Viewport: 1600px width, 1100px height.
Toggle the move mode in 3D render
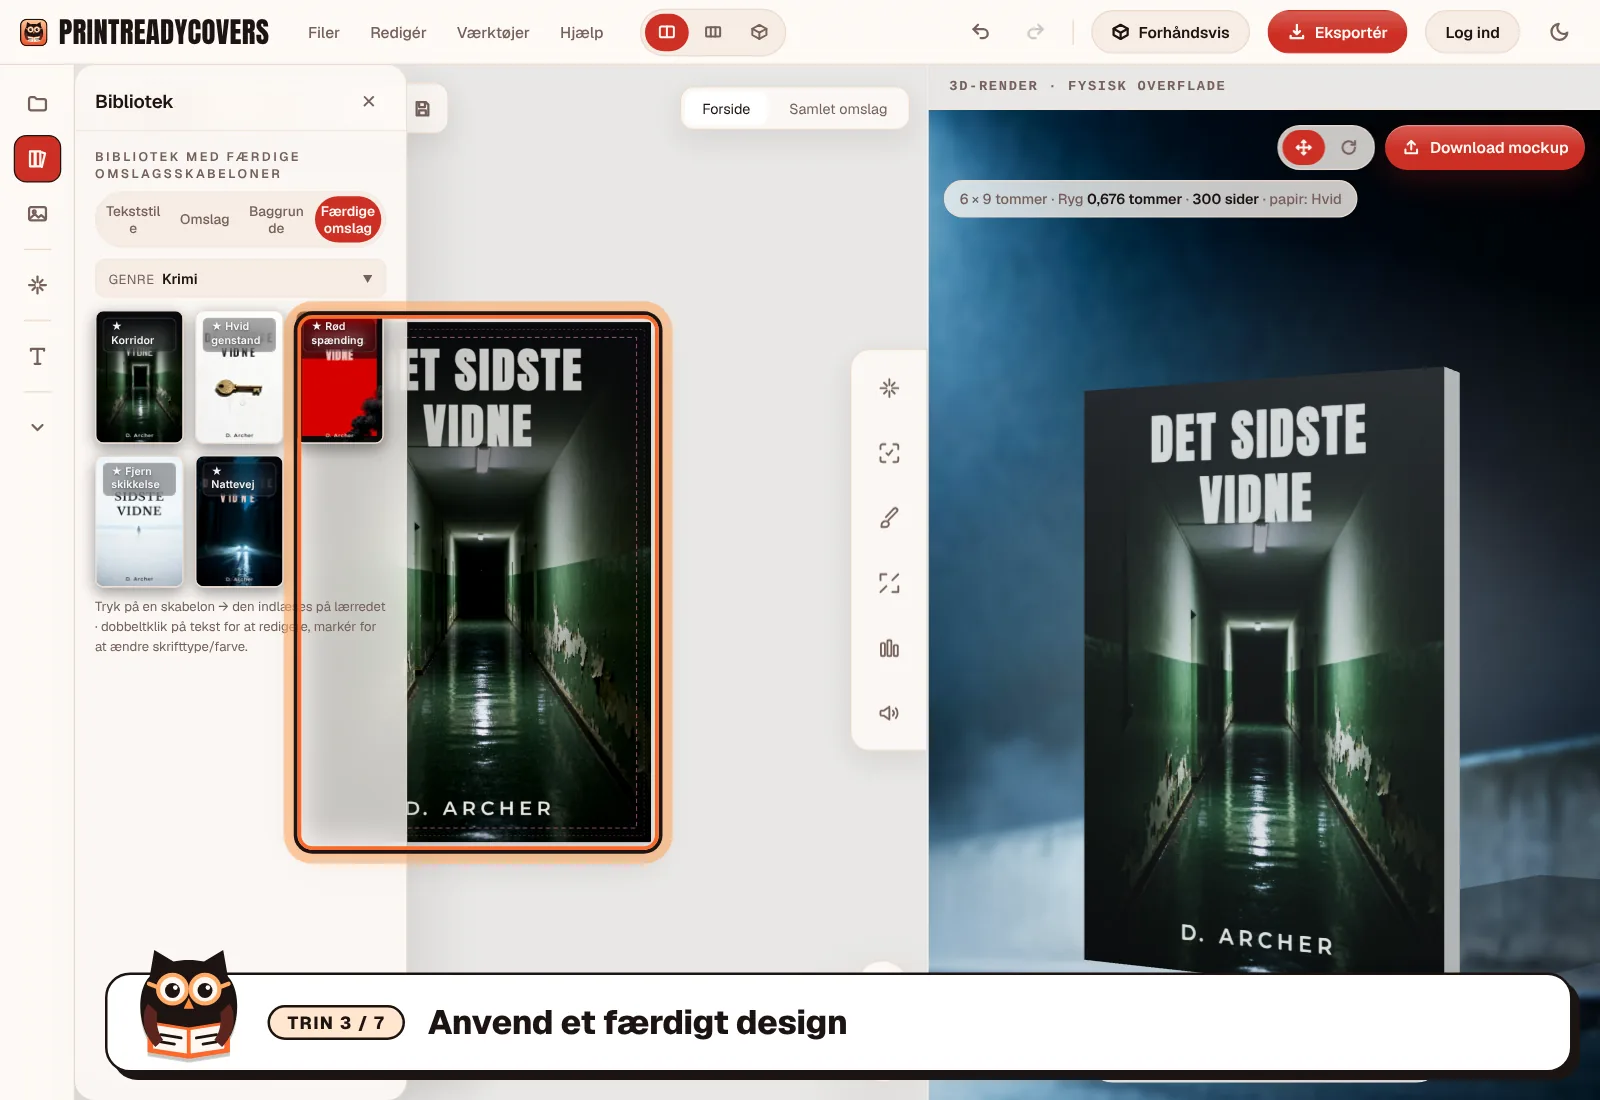(x=1304, y=148)
